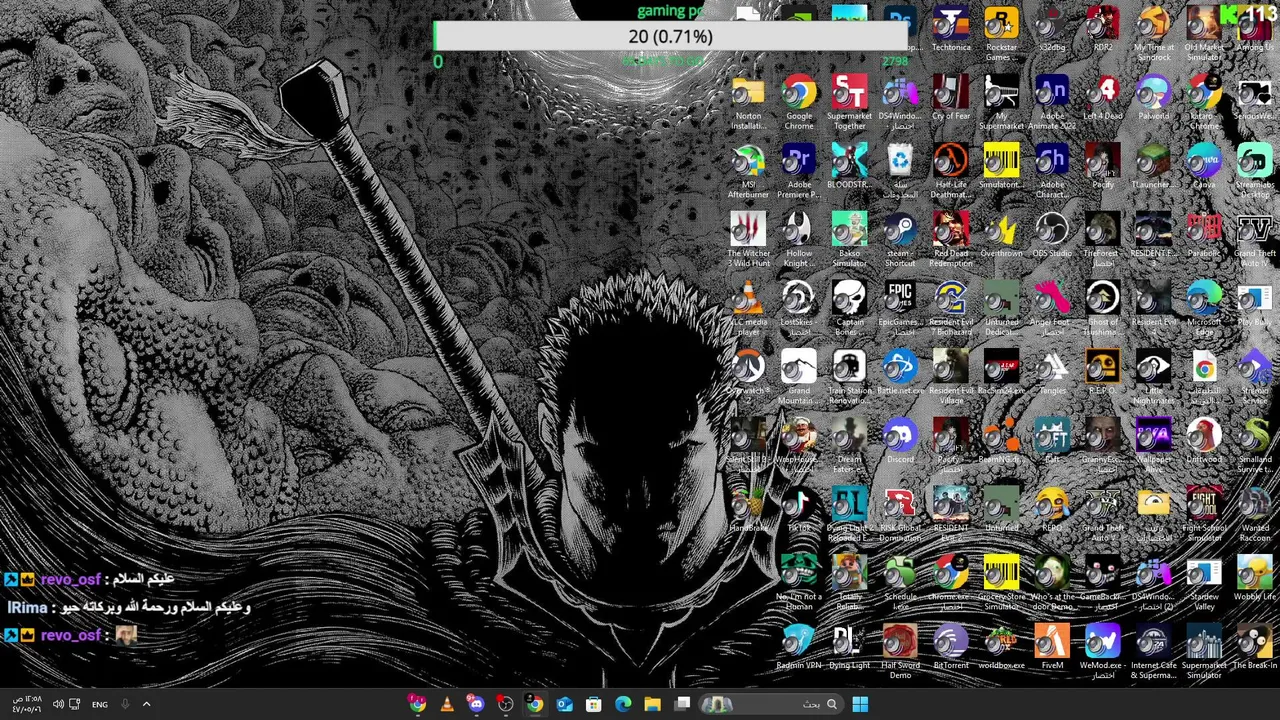1280x720 pixels.
Task: Click the Windows Start button
Action: (860, 704)
